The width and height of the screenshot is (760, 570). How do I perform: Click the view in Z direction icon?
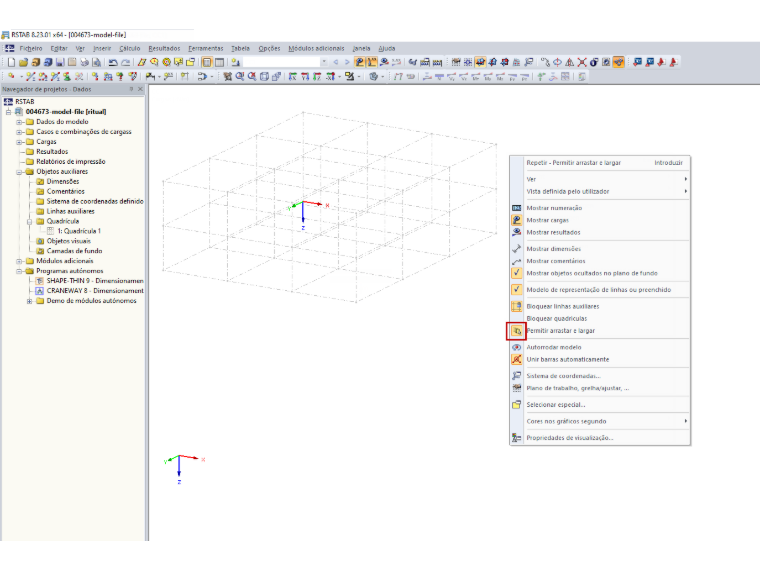point(317,76)
